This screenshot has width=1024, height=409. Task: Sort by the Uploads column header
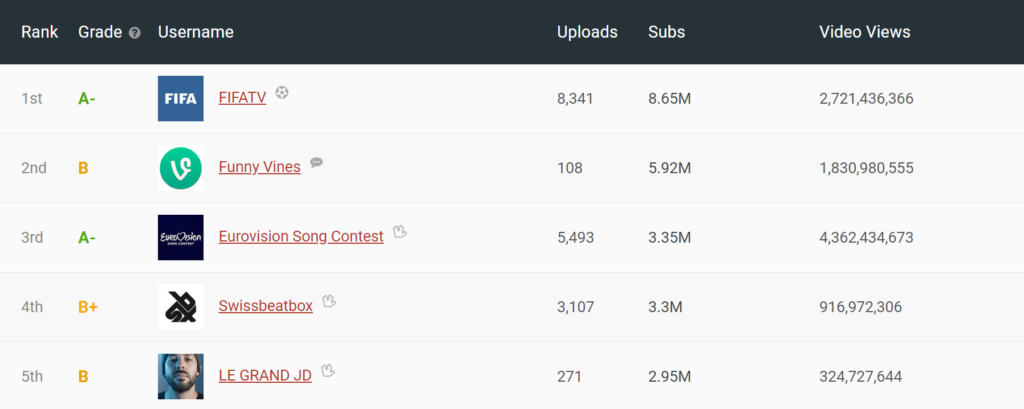pos(587,32)
